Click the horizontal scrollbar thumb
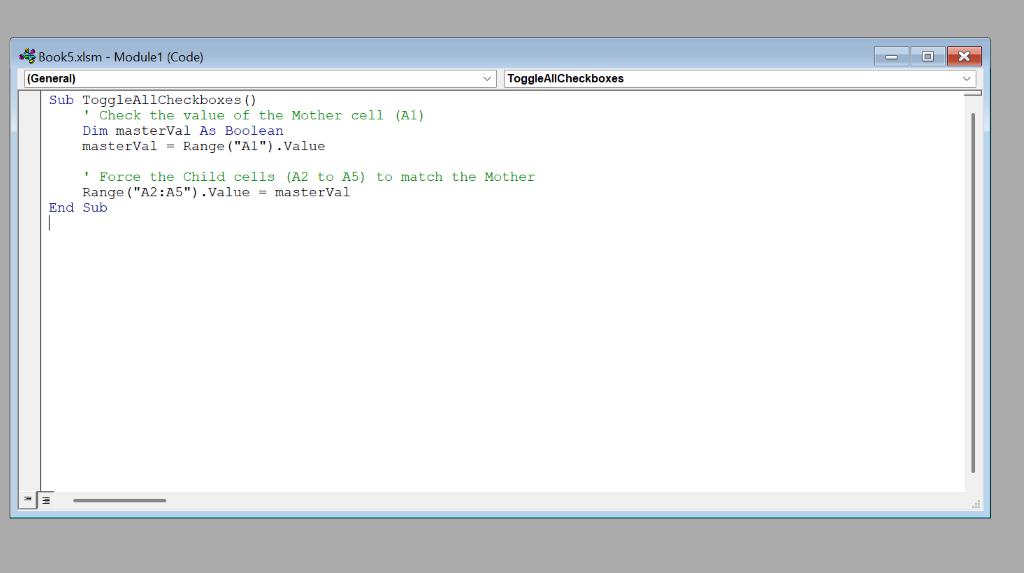Viewport: 1024px width, 573px height. coord(120,500)
